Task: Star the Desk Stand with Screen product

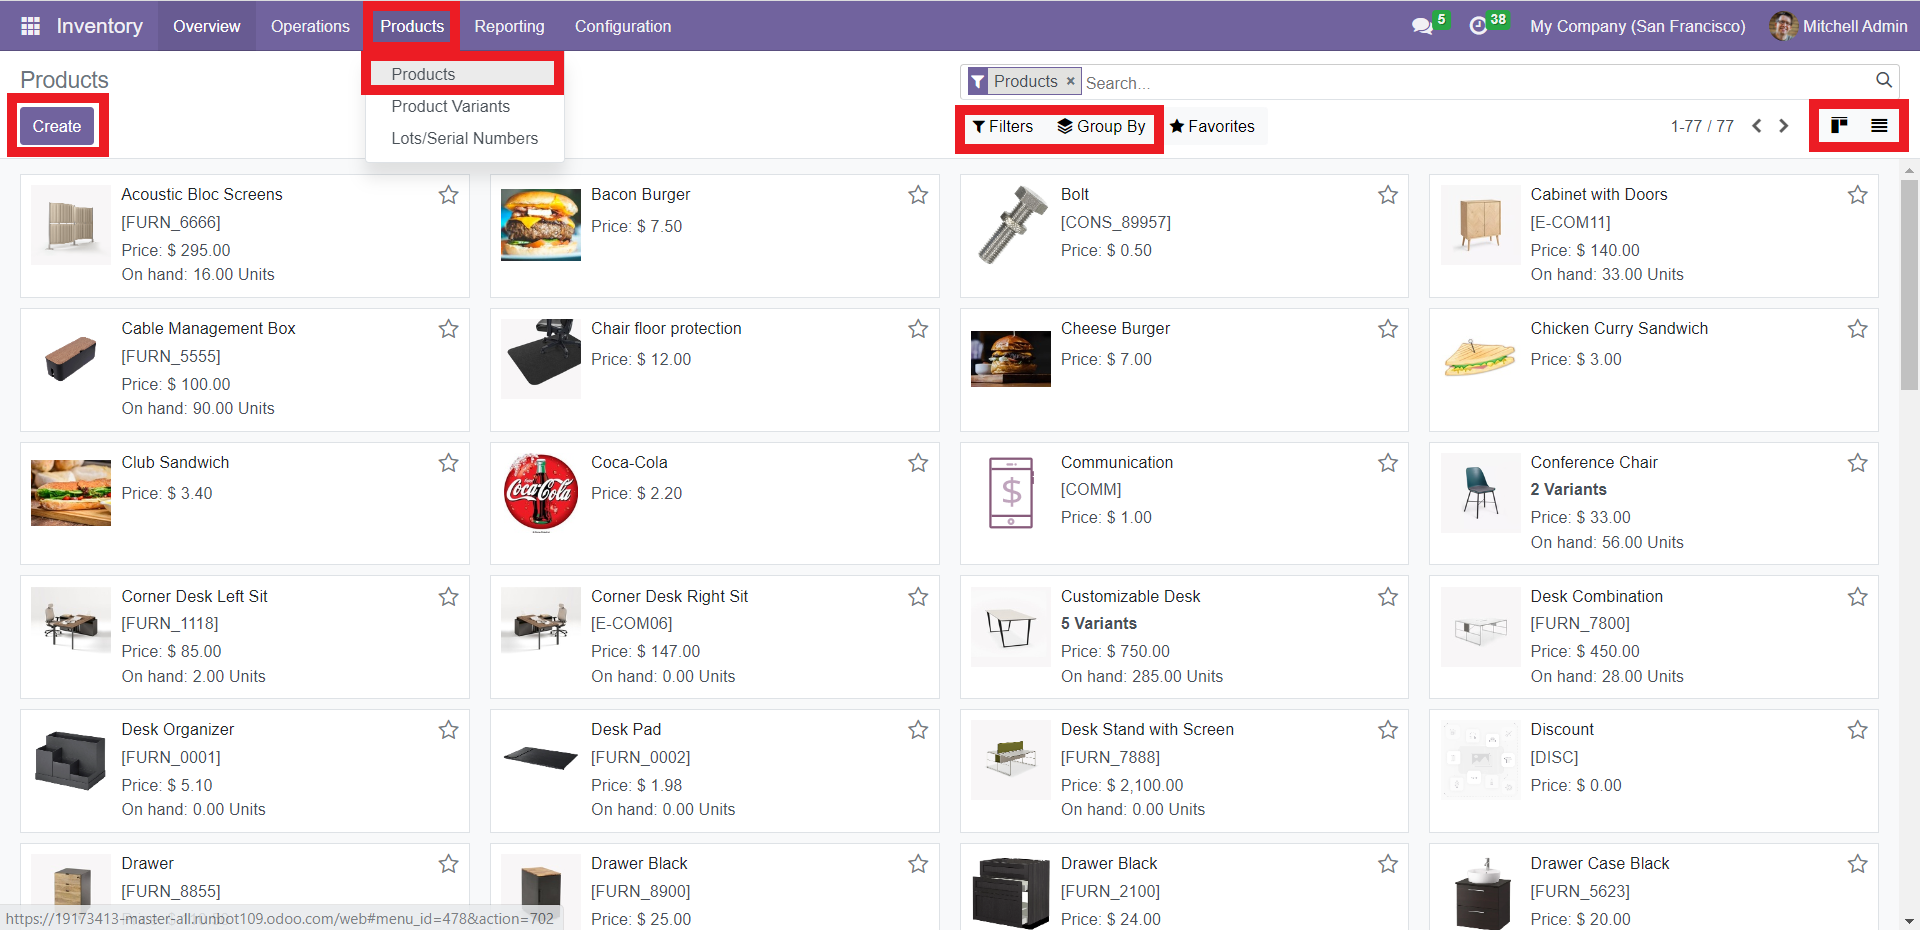Action: click(x=1388, y=730)
